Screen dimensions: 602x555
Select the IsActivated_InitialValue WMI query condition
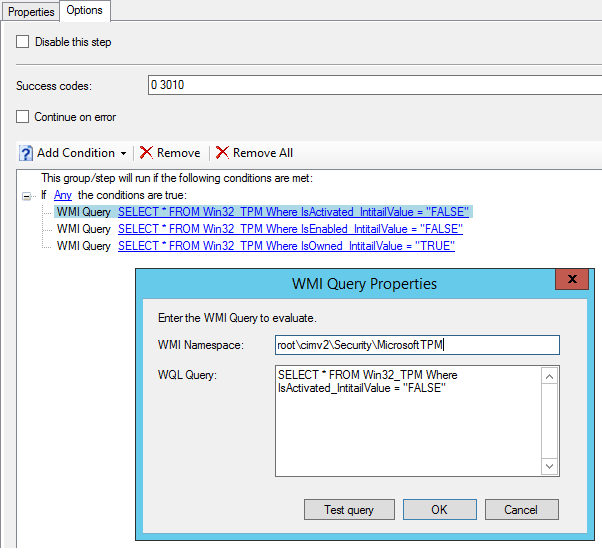click(293, 212)
